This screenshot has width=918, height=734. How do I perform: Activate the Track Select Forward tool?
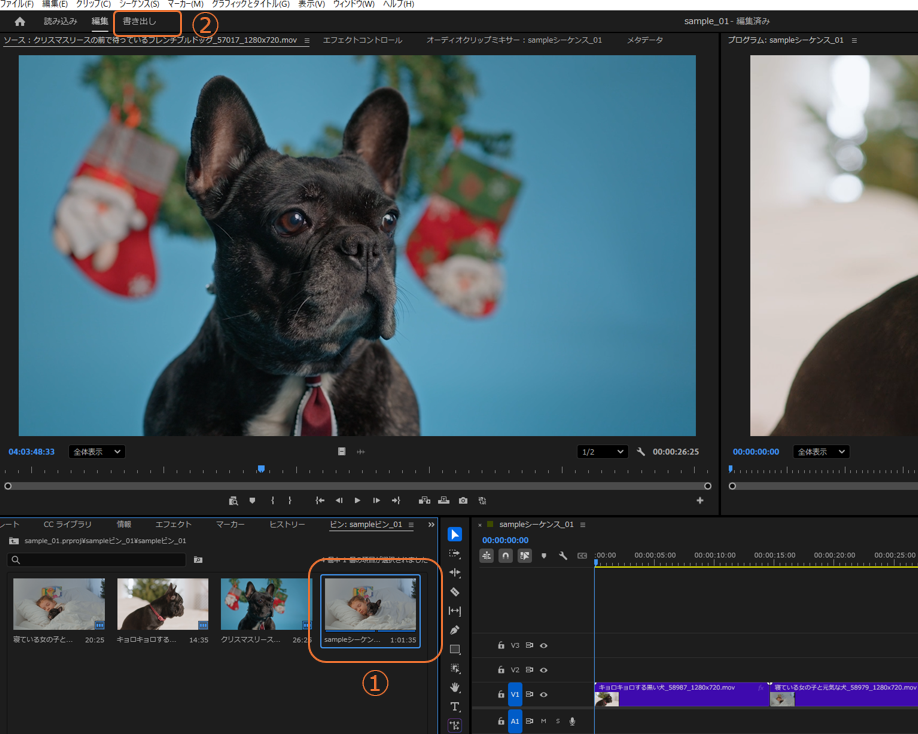coord(455,554)
